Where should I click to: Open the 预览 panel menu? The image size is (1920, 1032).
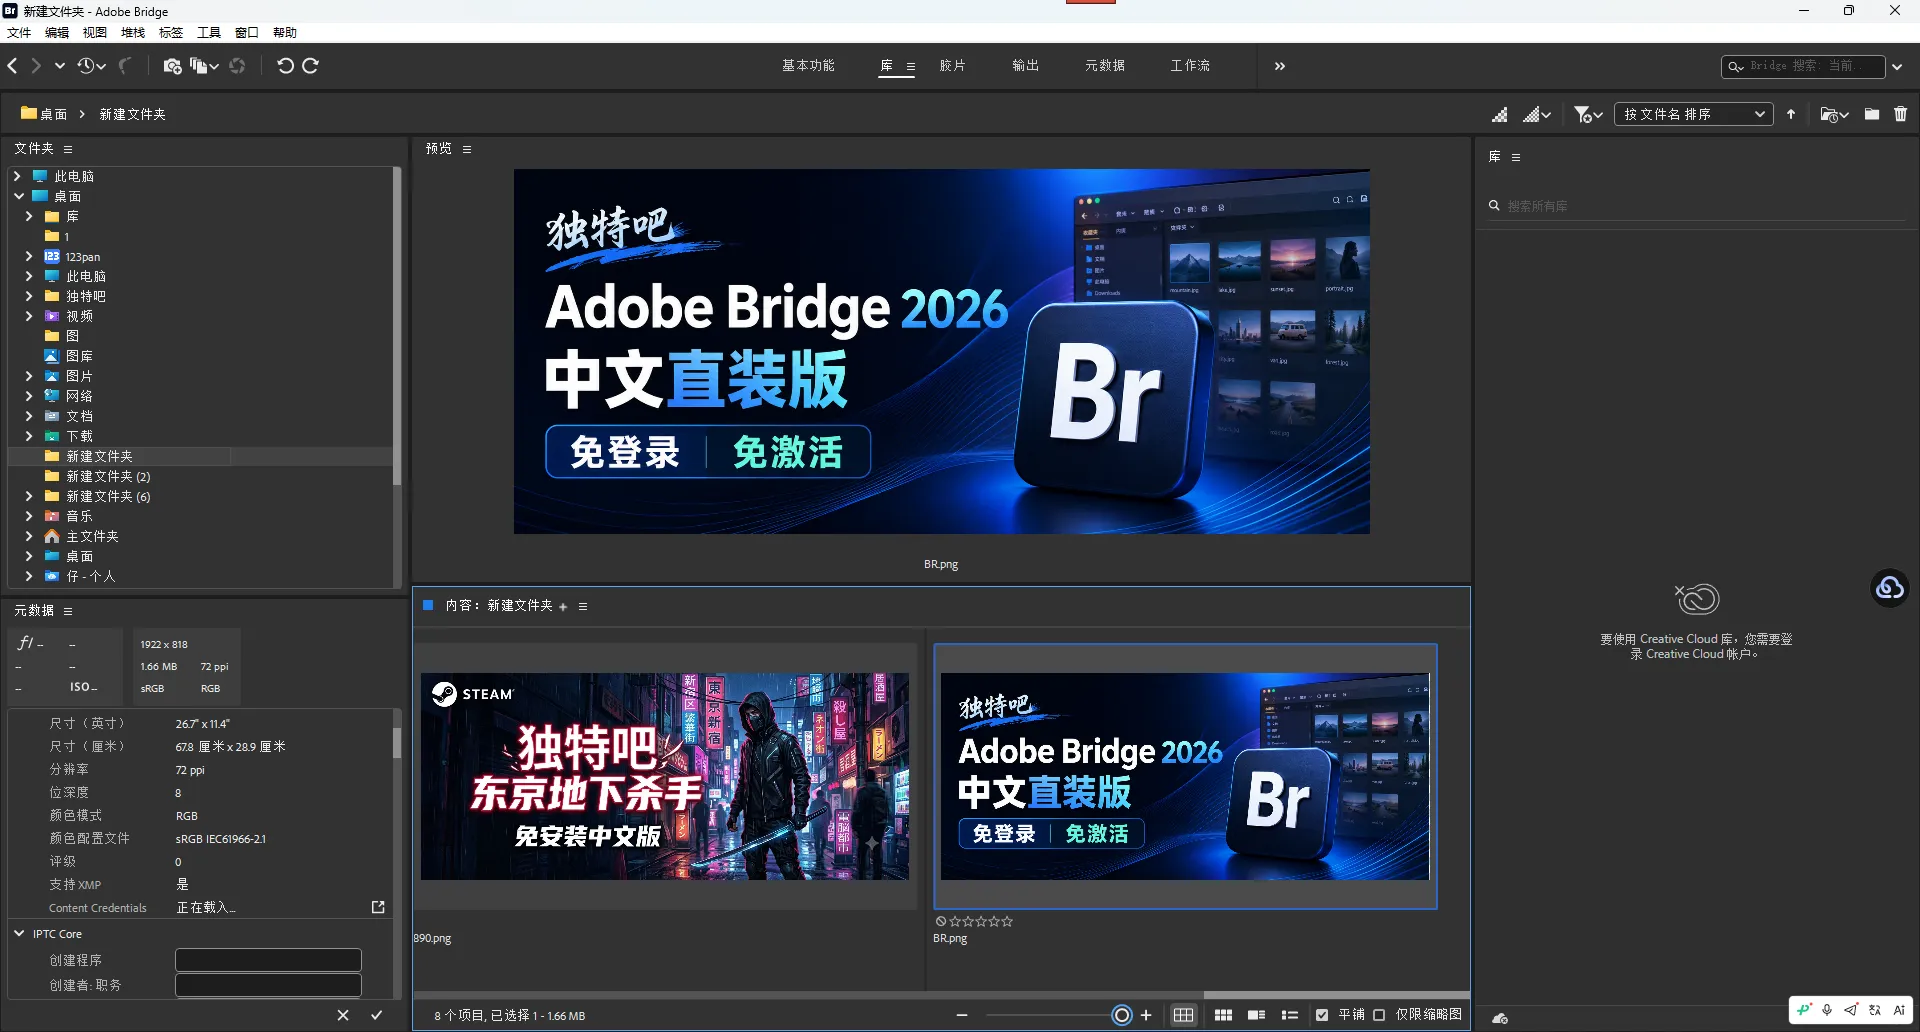click(x=467, y=149)
